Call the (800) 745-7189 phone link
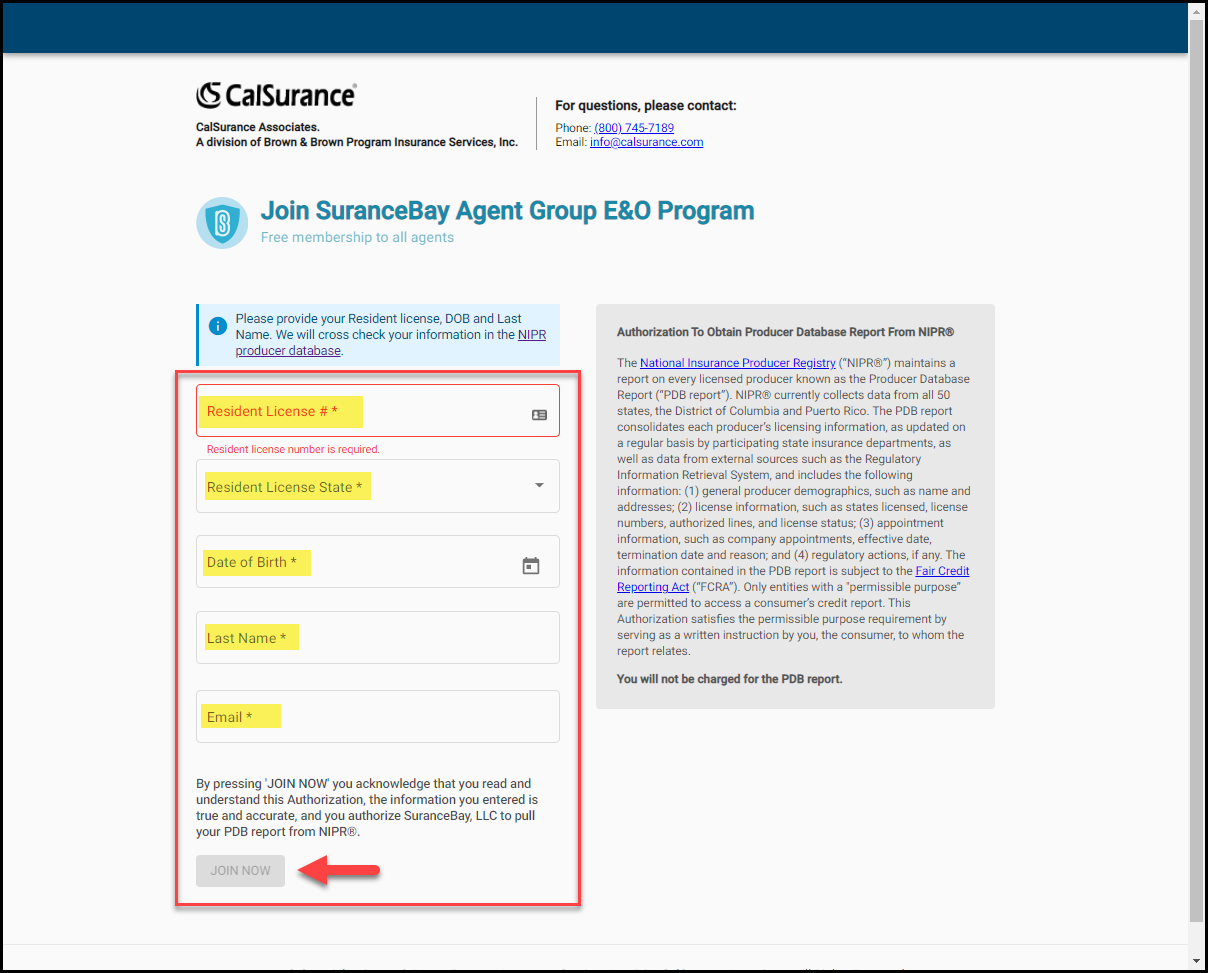1208x973 pixels. coord(634,128)
